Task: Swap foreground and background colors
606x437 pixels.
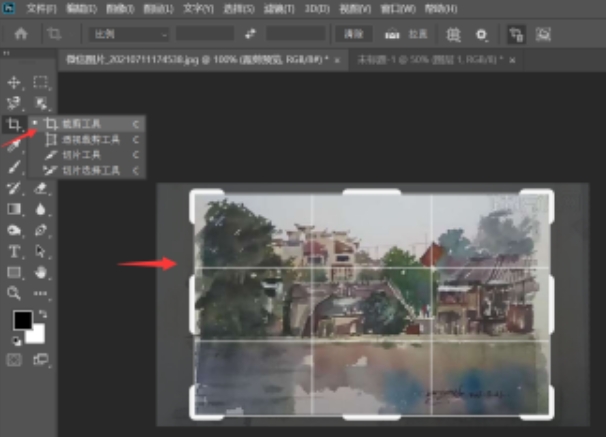Action: tap(43, 315)
